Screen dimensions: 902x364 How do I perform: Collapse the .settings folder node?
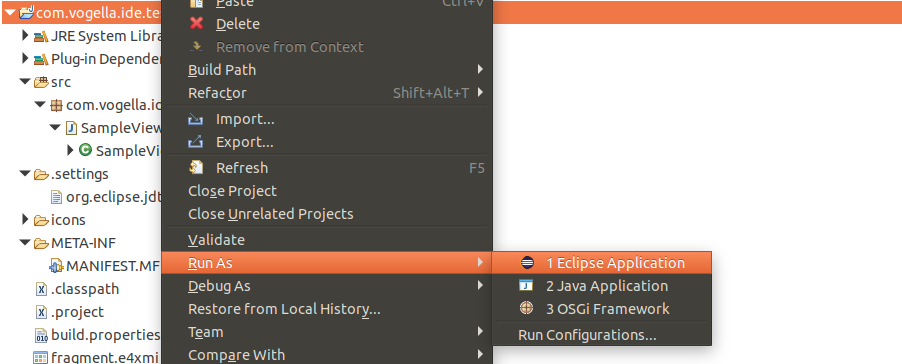(25, 173)
